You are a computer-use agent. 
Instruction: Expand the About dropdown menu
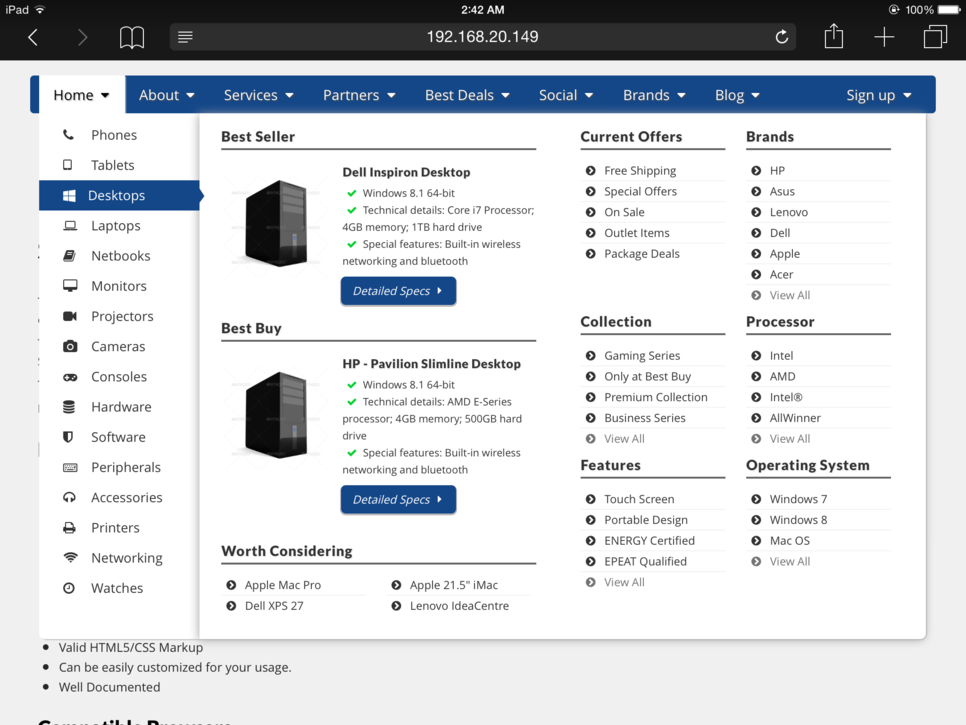pyautogui.click(x=166, y=95)
